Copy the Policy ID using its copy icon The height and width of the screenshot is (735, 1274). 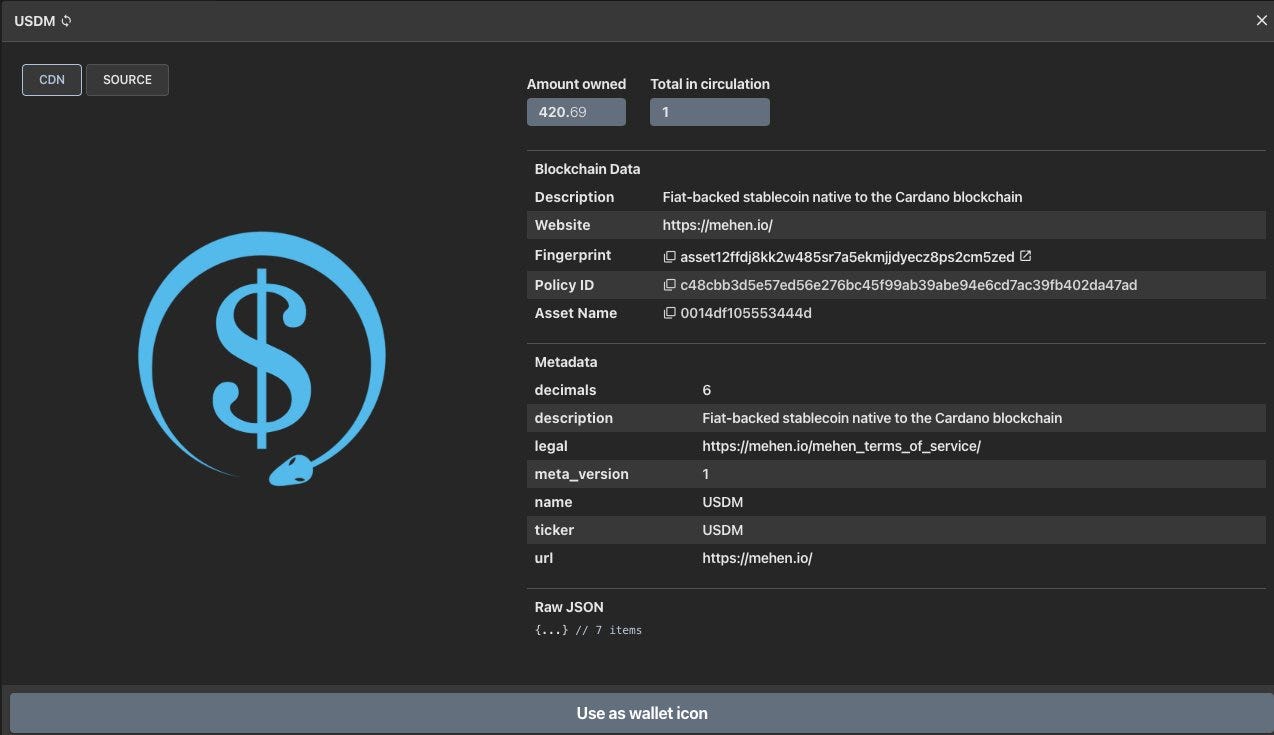(670, 285)
